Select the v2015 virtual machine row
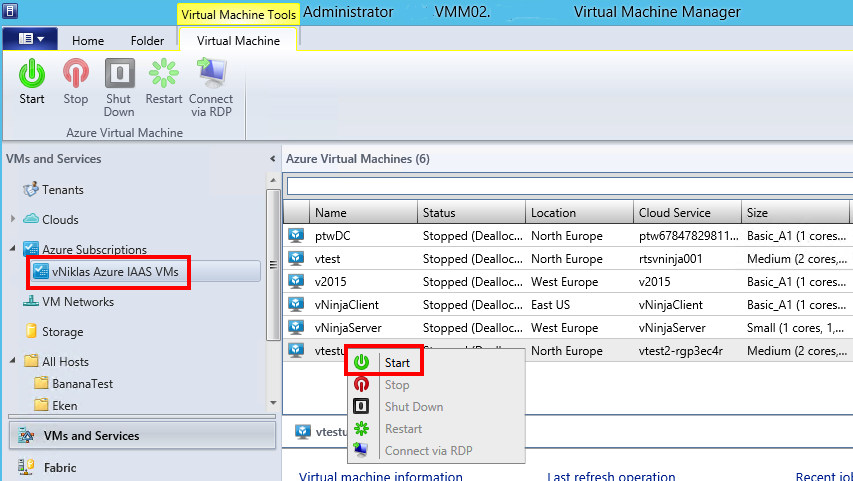The width and height of the screenshot is (853, 481). (568, 281)
